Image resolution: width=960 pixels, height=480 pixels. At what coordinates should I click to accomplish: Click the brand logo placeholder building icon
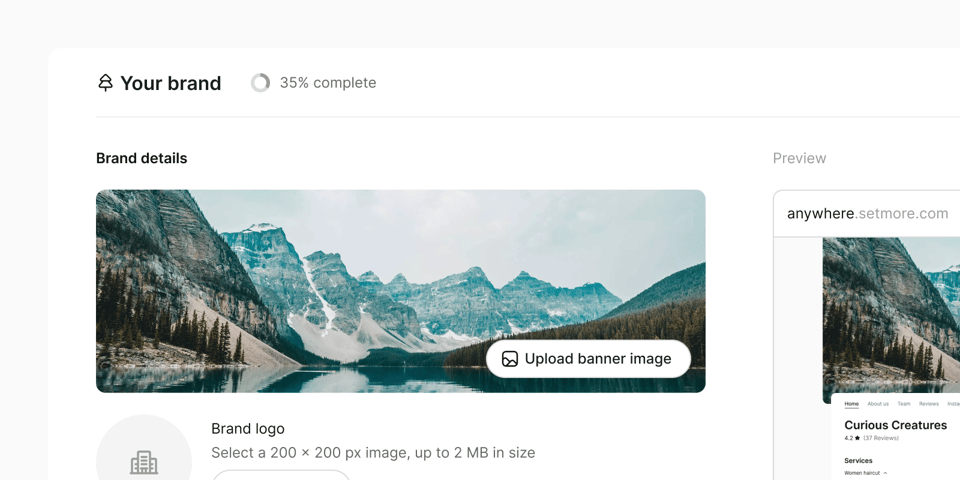(144, 462)
